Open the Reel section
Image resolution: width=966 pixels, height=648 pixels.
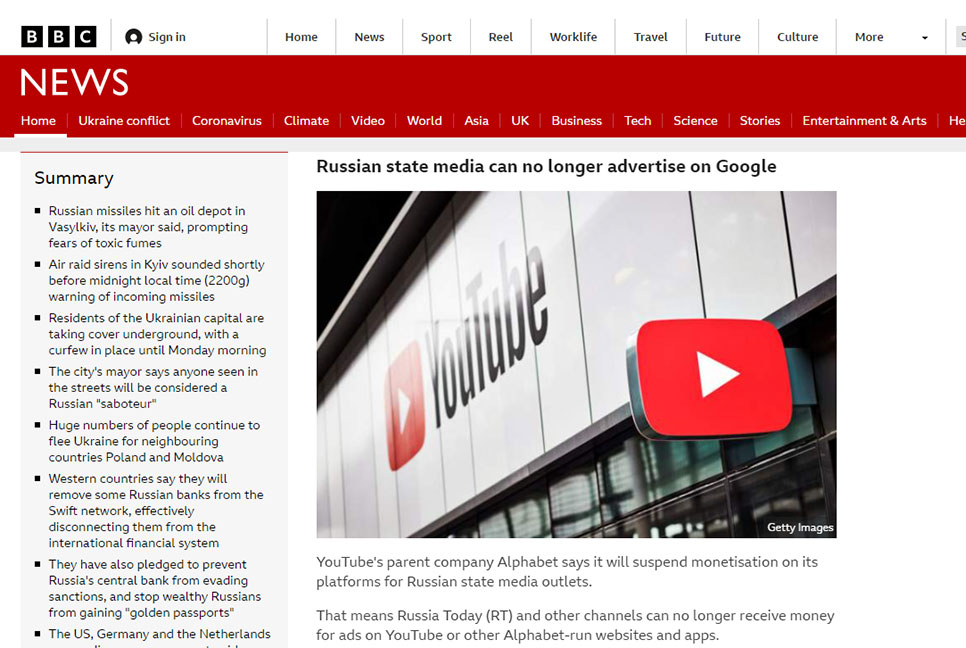(x=500, y=37)
